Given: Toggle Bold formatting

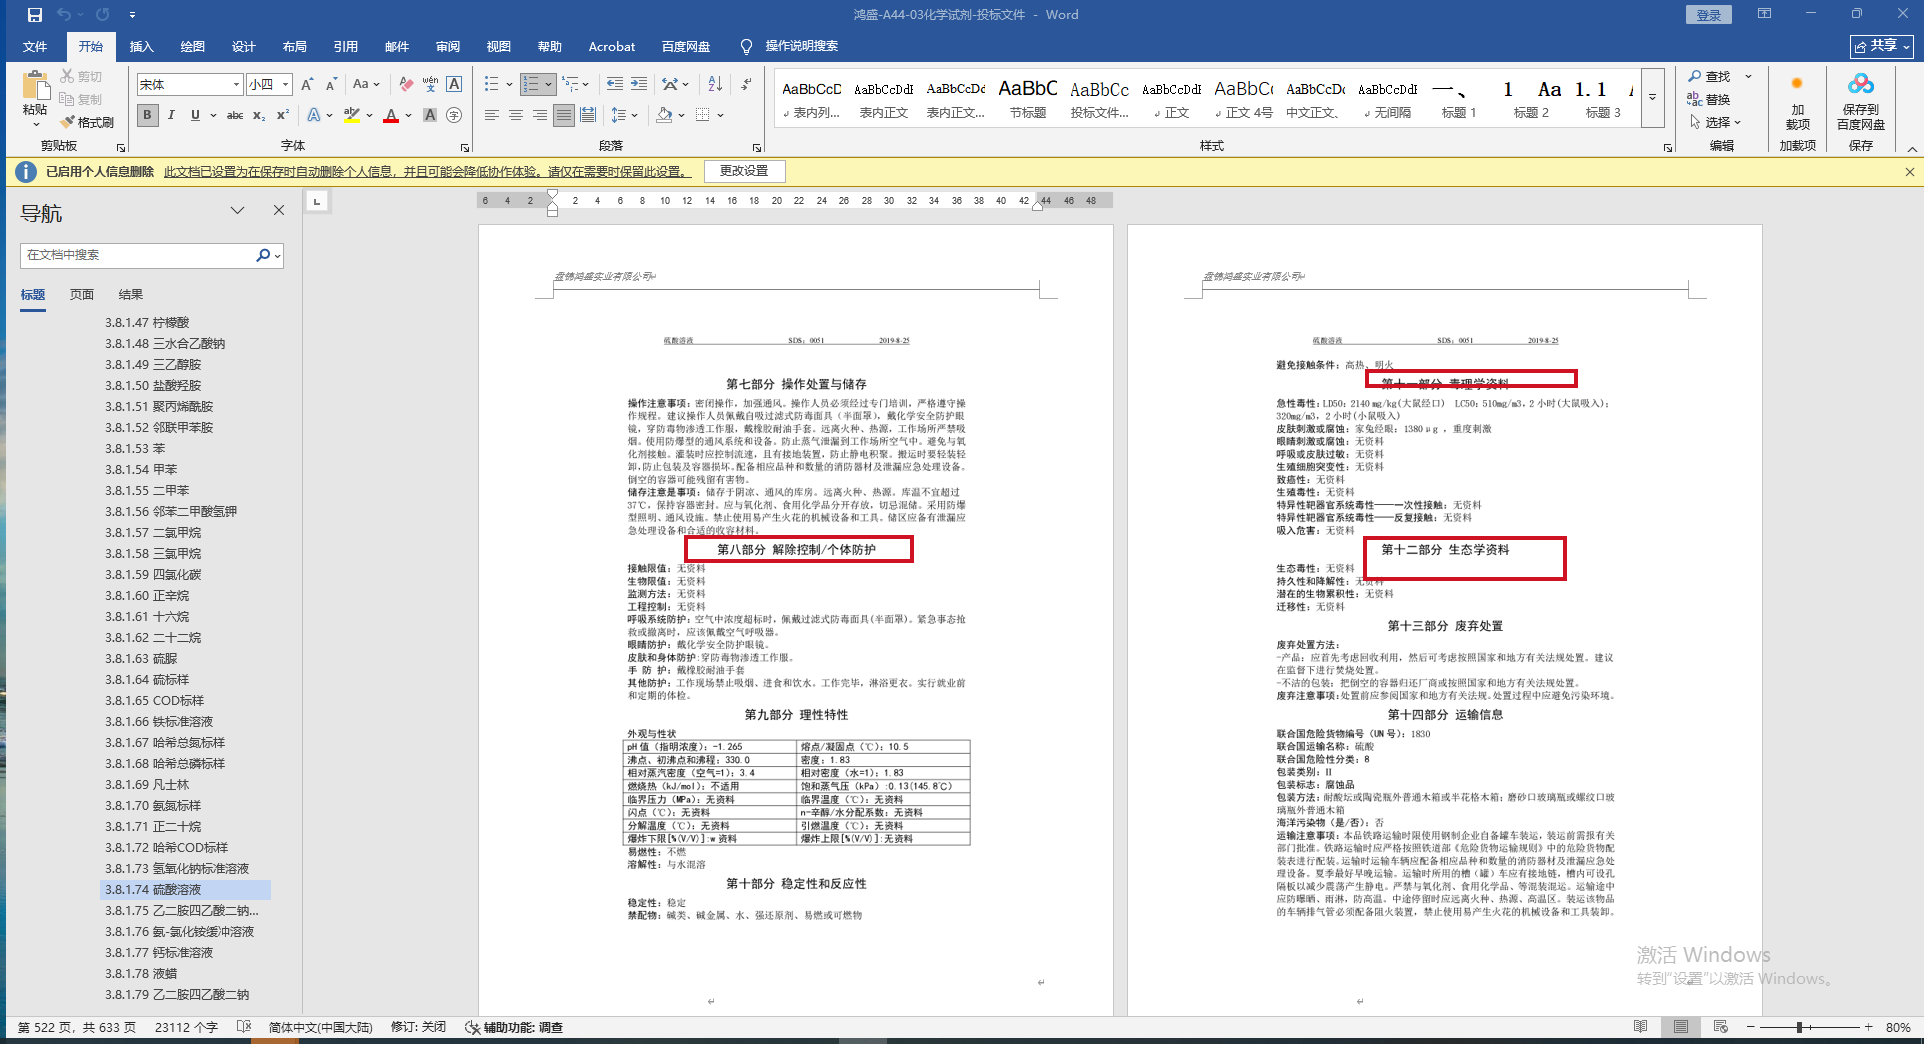Looking at the screenshot, I should pos(147,115).
